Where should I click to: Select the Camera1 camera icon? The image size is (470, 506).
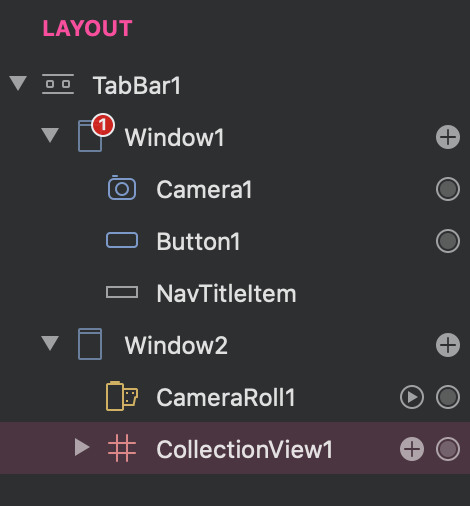122,188
